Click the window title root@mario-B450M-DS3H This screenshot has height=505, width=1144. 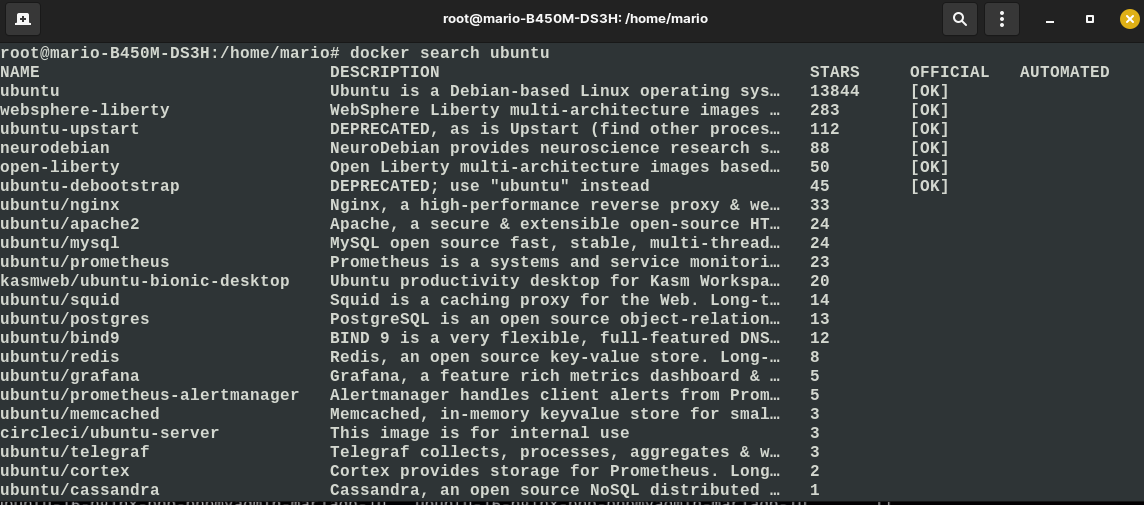(x=576, y=19)
